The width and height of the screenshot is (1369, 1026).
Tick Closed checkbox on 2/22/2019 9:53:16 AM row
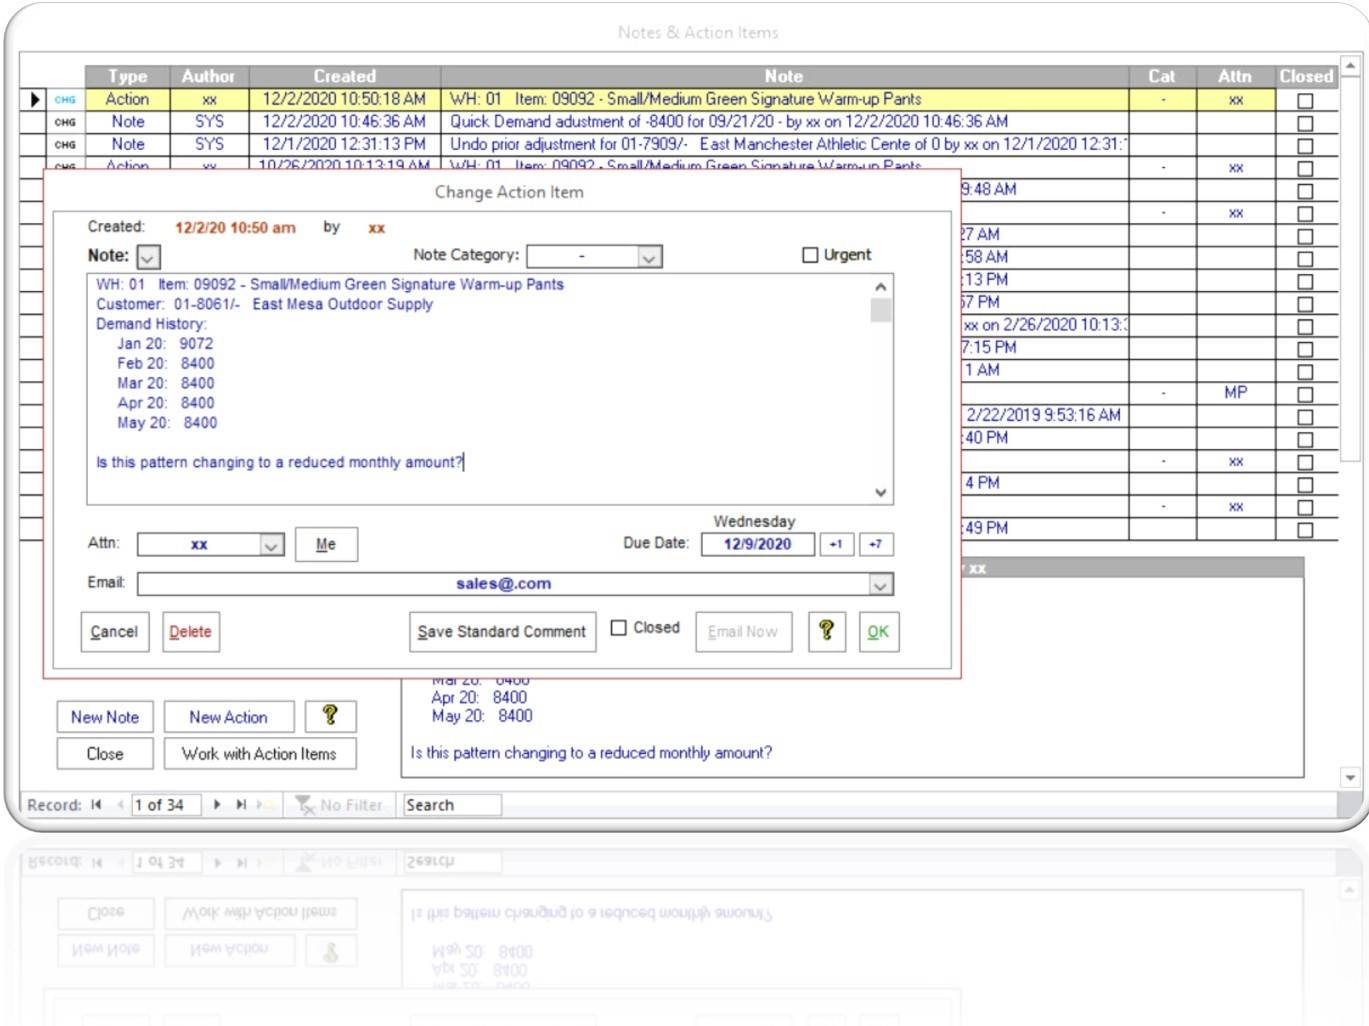(x=1305, y=417)
